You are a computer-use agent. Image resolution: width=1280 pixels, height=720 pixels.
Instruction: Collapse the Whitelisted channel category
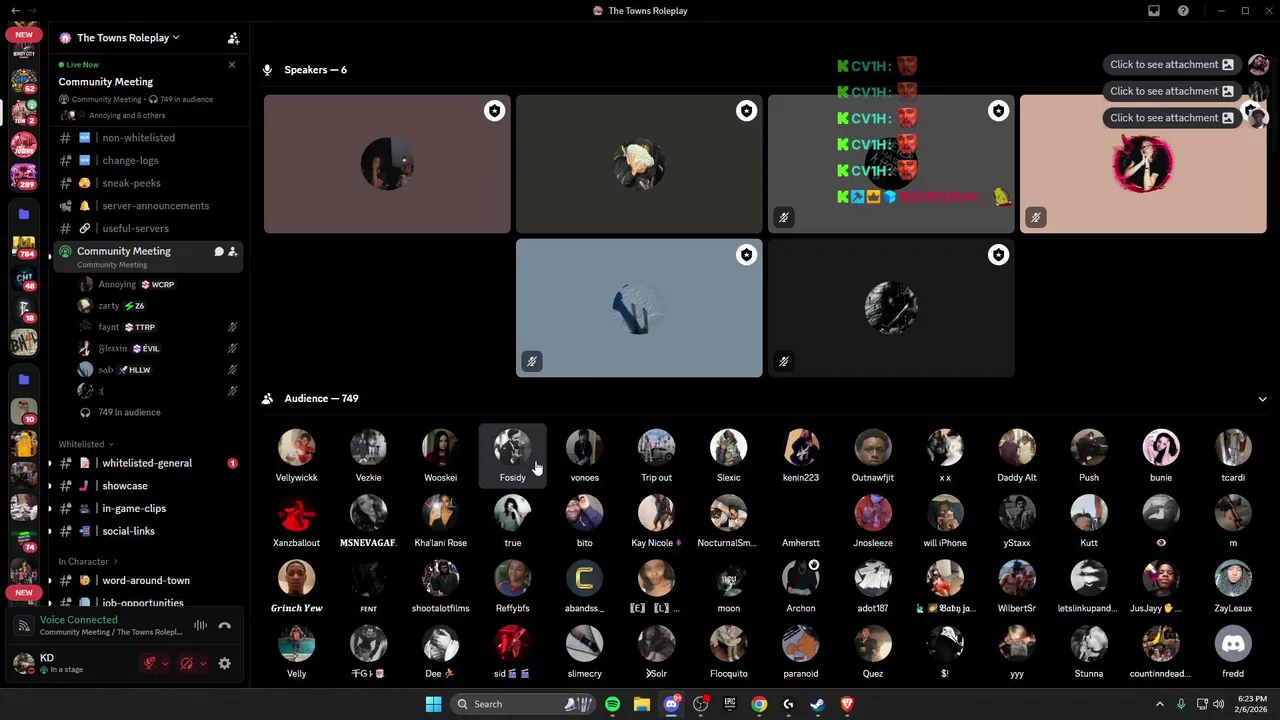(86, 444)
